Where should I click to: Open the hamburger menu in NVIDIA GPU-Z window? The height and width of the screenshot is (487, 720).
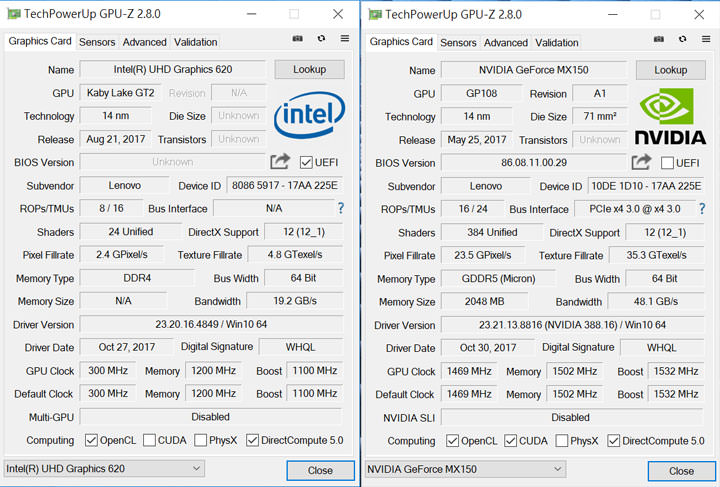[x=705, y=39]
